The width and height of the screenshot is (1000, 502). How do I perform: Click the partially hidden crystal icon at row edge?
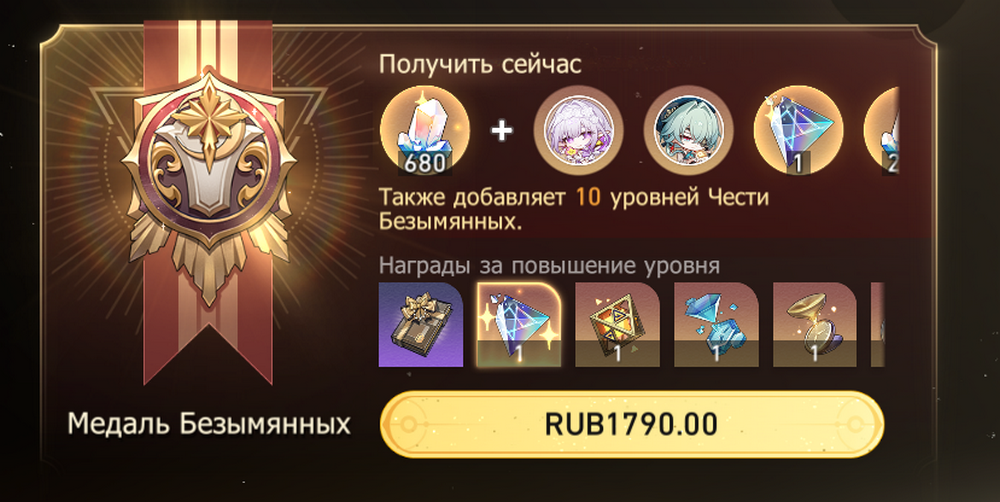coord(881,131)
